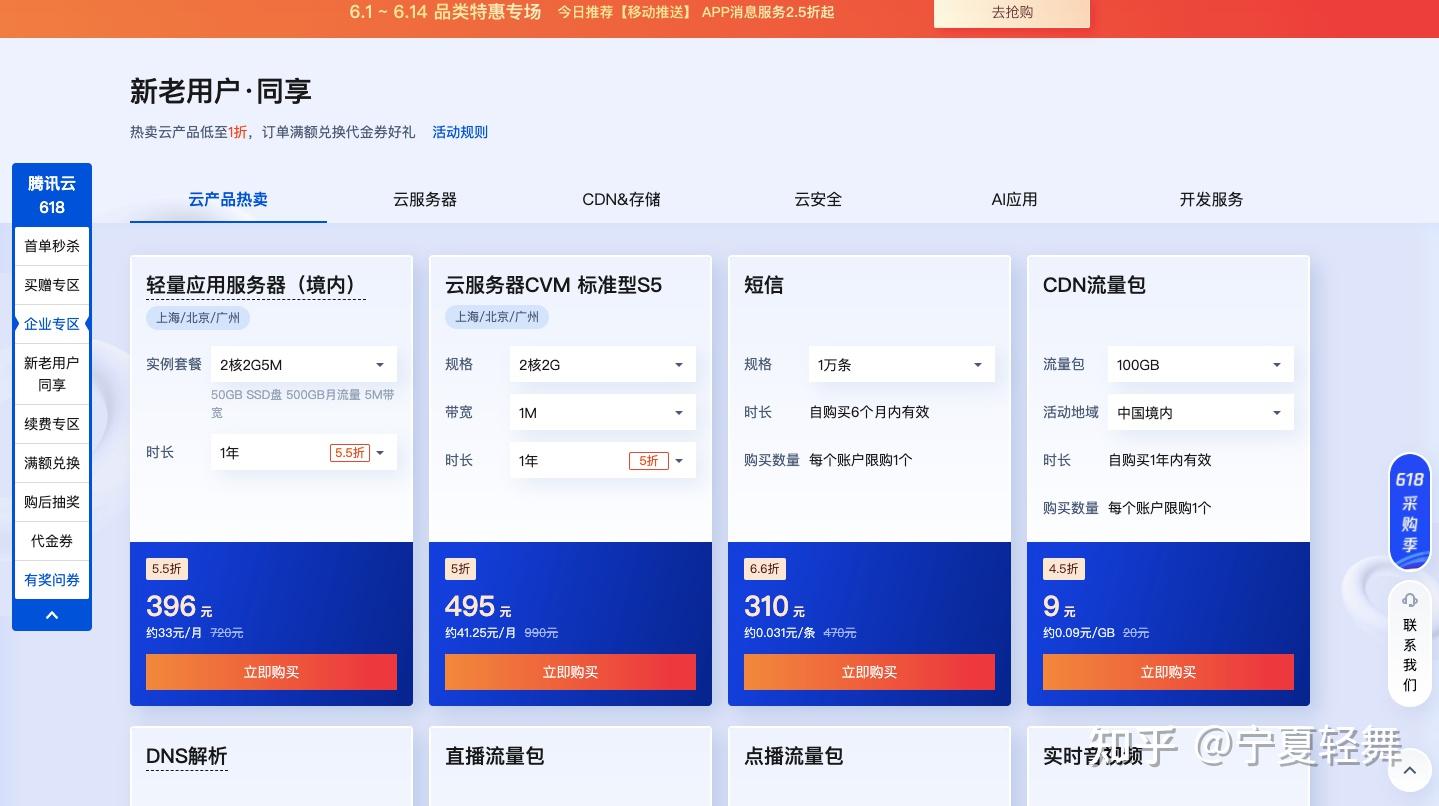The image size is (1439, 806).
Task: Click the 上海/北京/广州 tag on CVM card
Action: point(497,317)
